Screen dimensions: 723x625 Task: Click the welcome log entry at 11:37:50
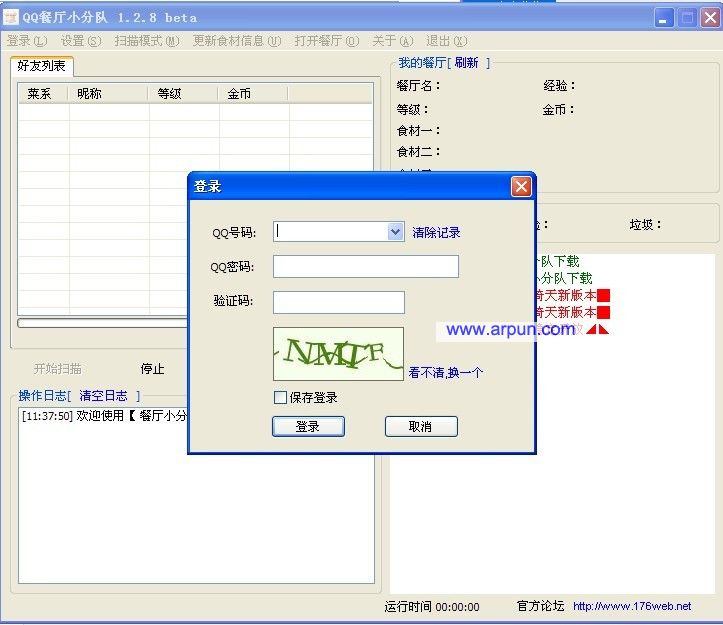point(104,416)
